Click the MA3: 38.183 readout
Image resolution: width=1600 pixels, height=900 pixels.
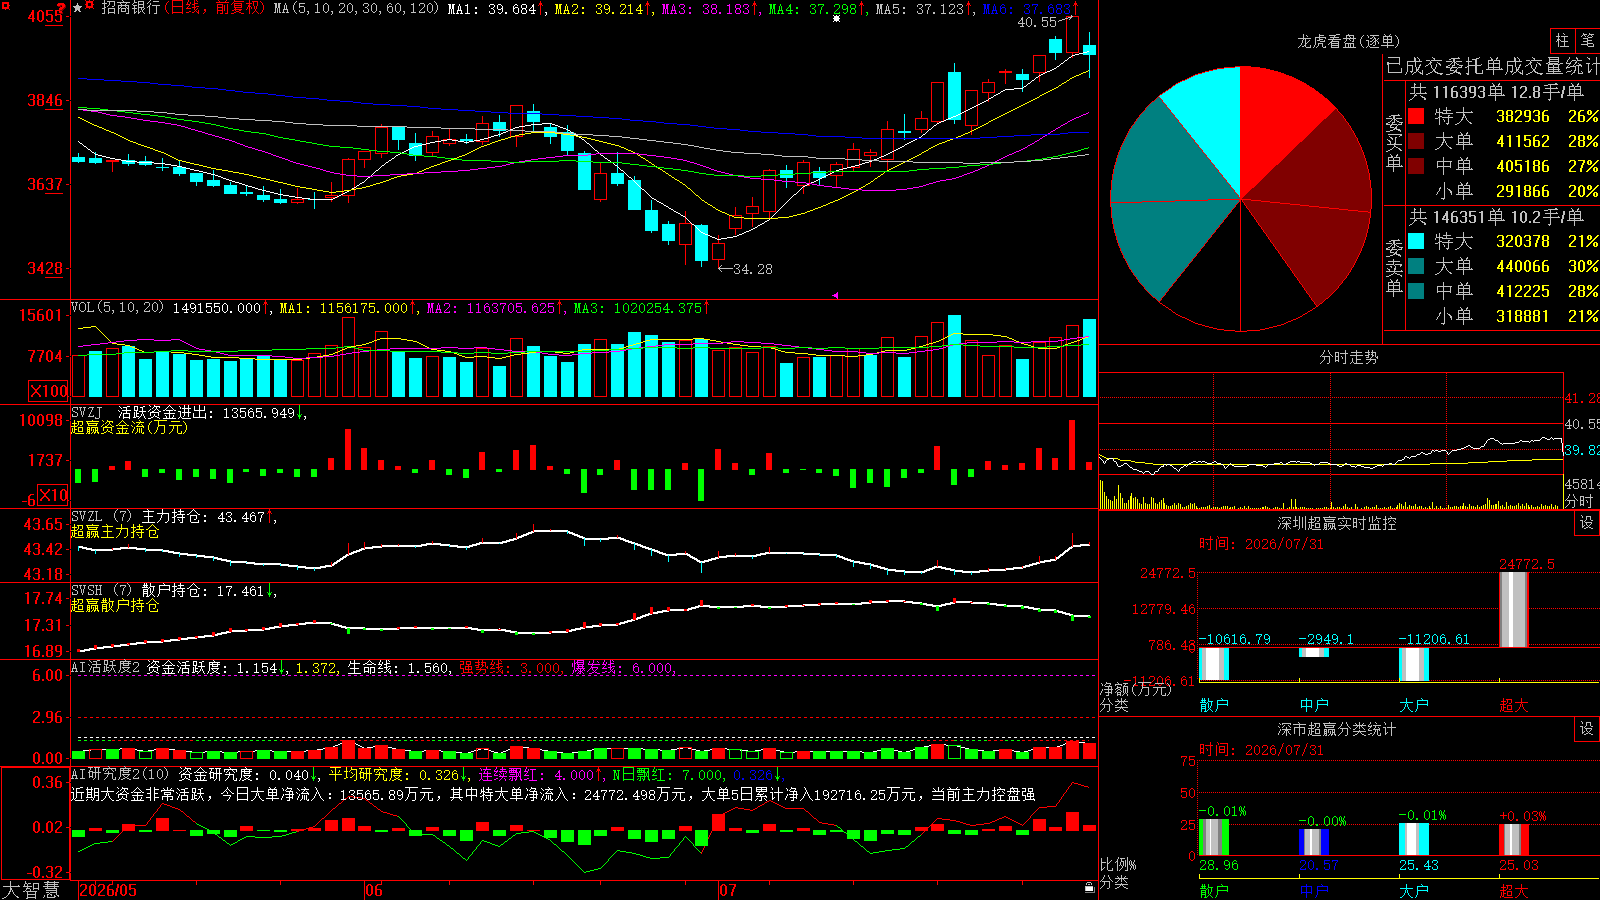[710, 9]
